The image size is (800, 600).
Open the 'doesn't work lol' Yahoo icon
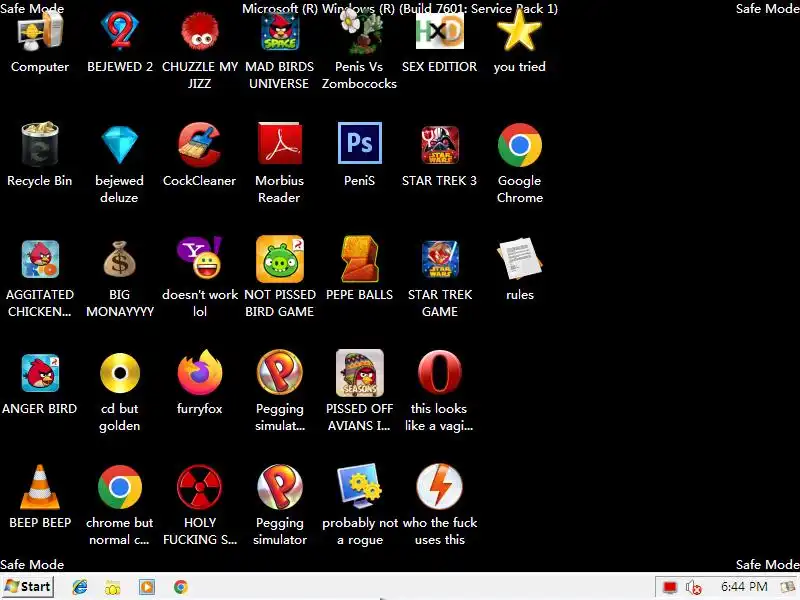199,258
